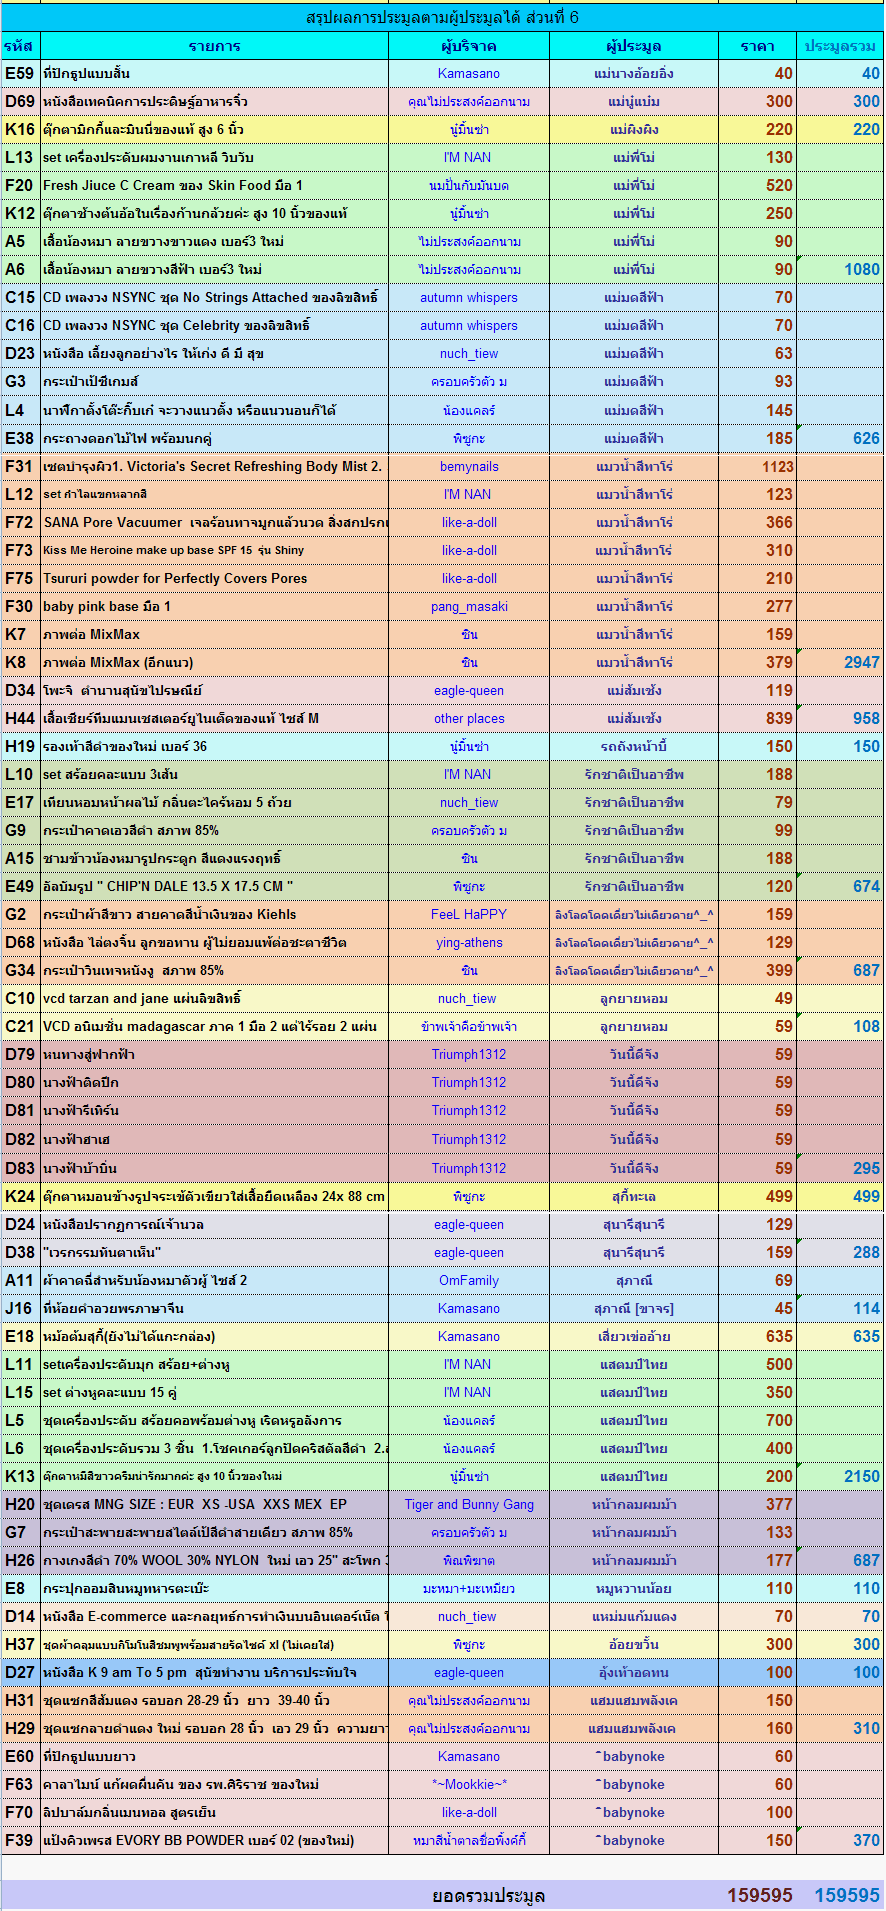Image resolution: width=886 pixels, height=1911 pixels.
Task: Click the subtotal cell 2150
Action: coord(840,1476)
